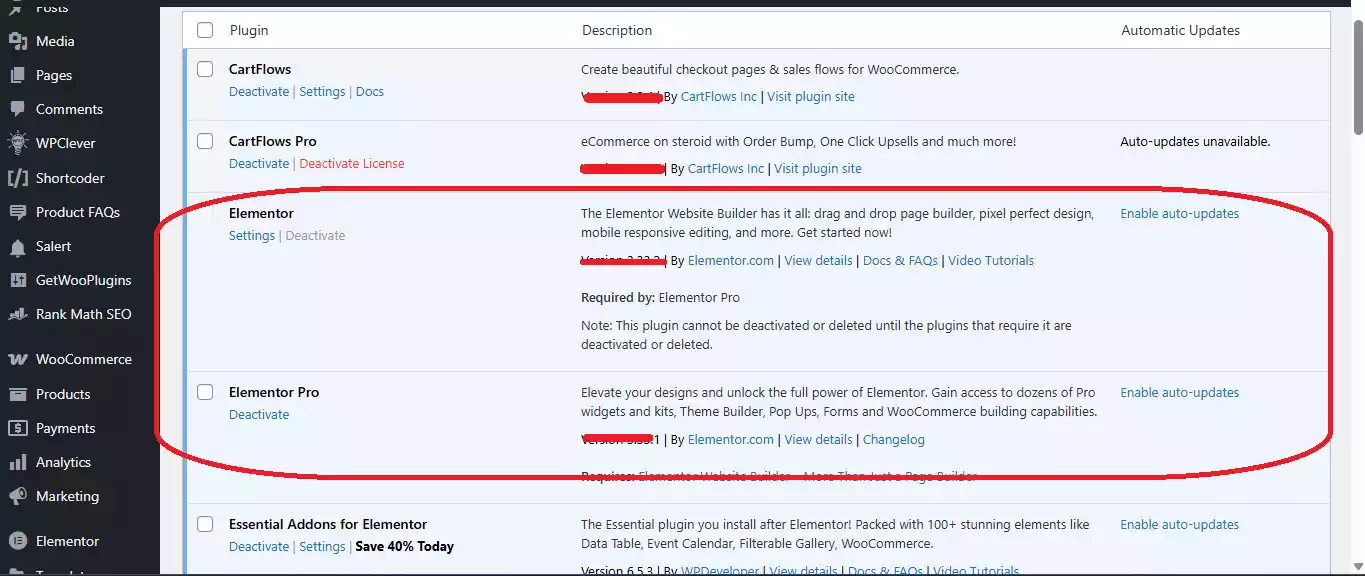Screen dimensions: 1365x576
Task: Deactivate Essential Addons for Elementor
Action: 259,546
